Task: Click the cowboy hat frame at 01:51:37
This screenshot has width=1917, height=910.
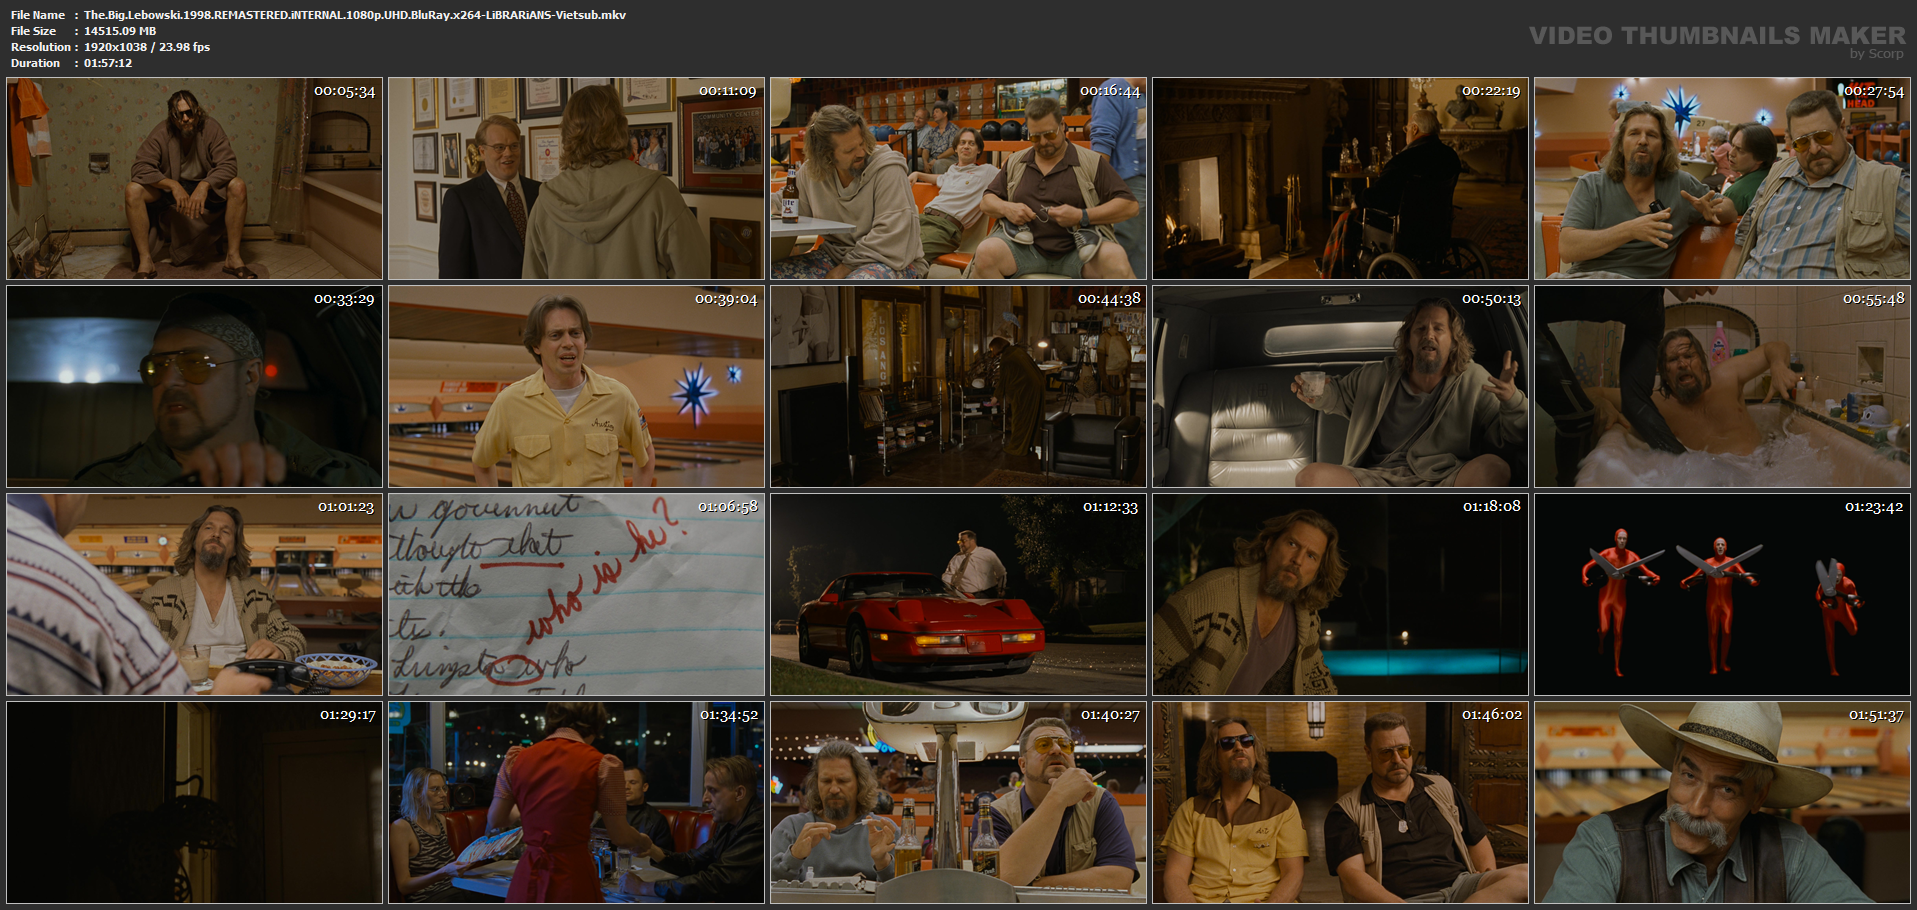Action: click(1722, 802)
